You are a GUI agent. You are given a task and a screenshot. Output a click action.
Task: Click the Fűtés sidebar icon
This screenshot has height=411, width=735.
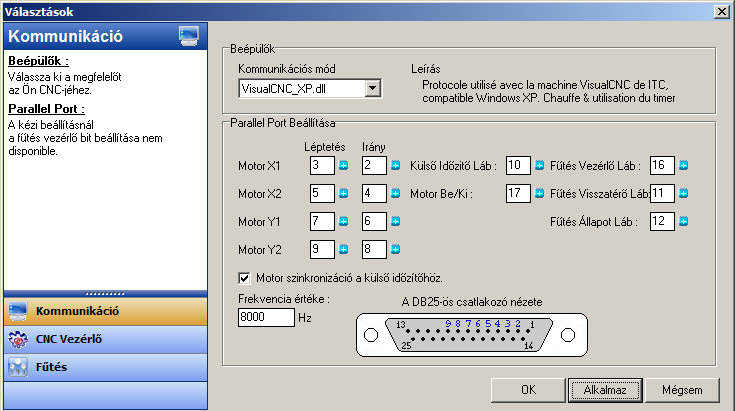pos(18,367)
